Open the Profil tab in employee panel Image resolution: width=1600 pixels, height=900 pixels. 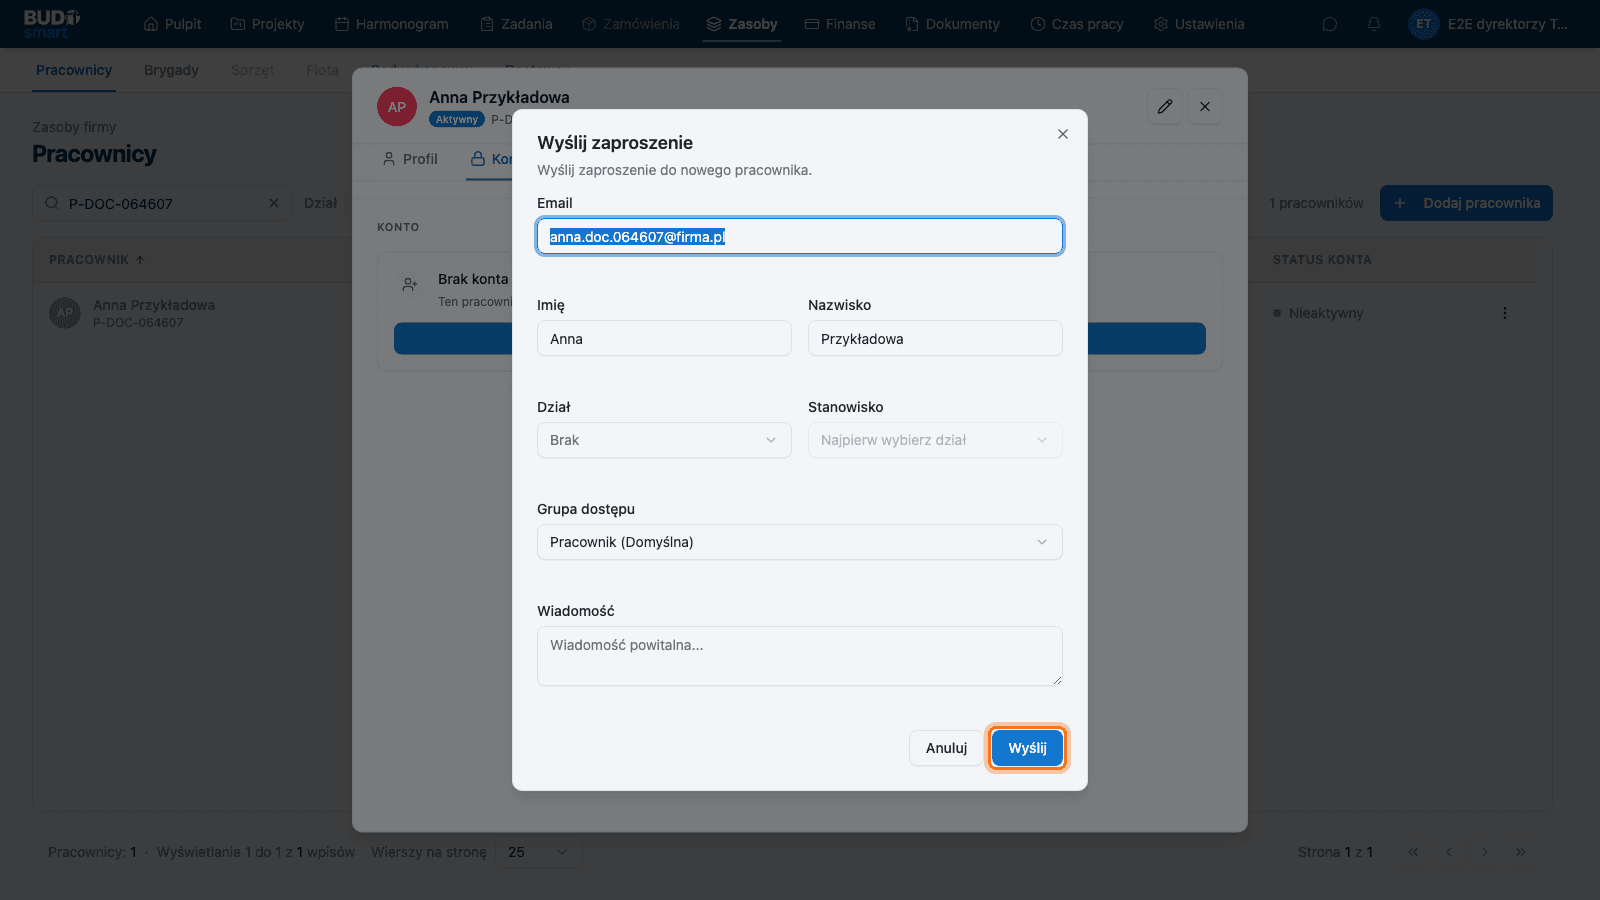[410, 159]
